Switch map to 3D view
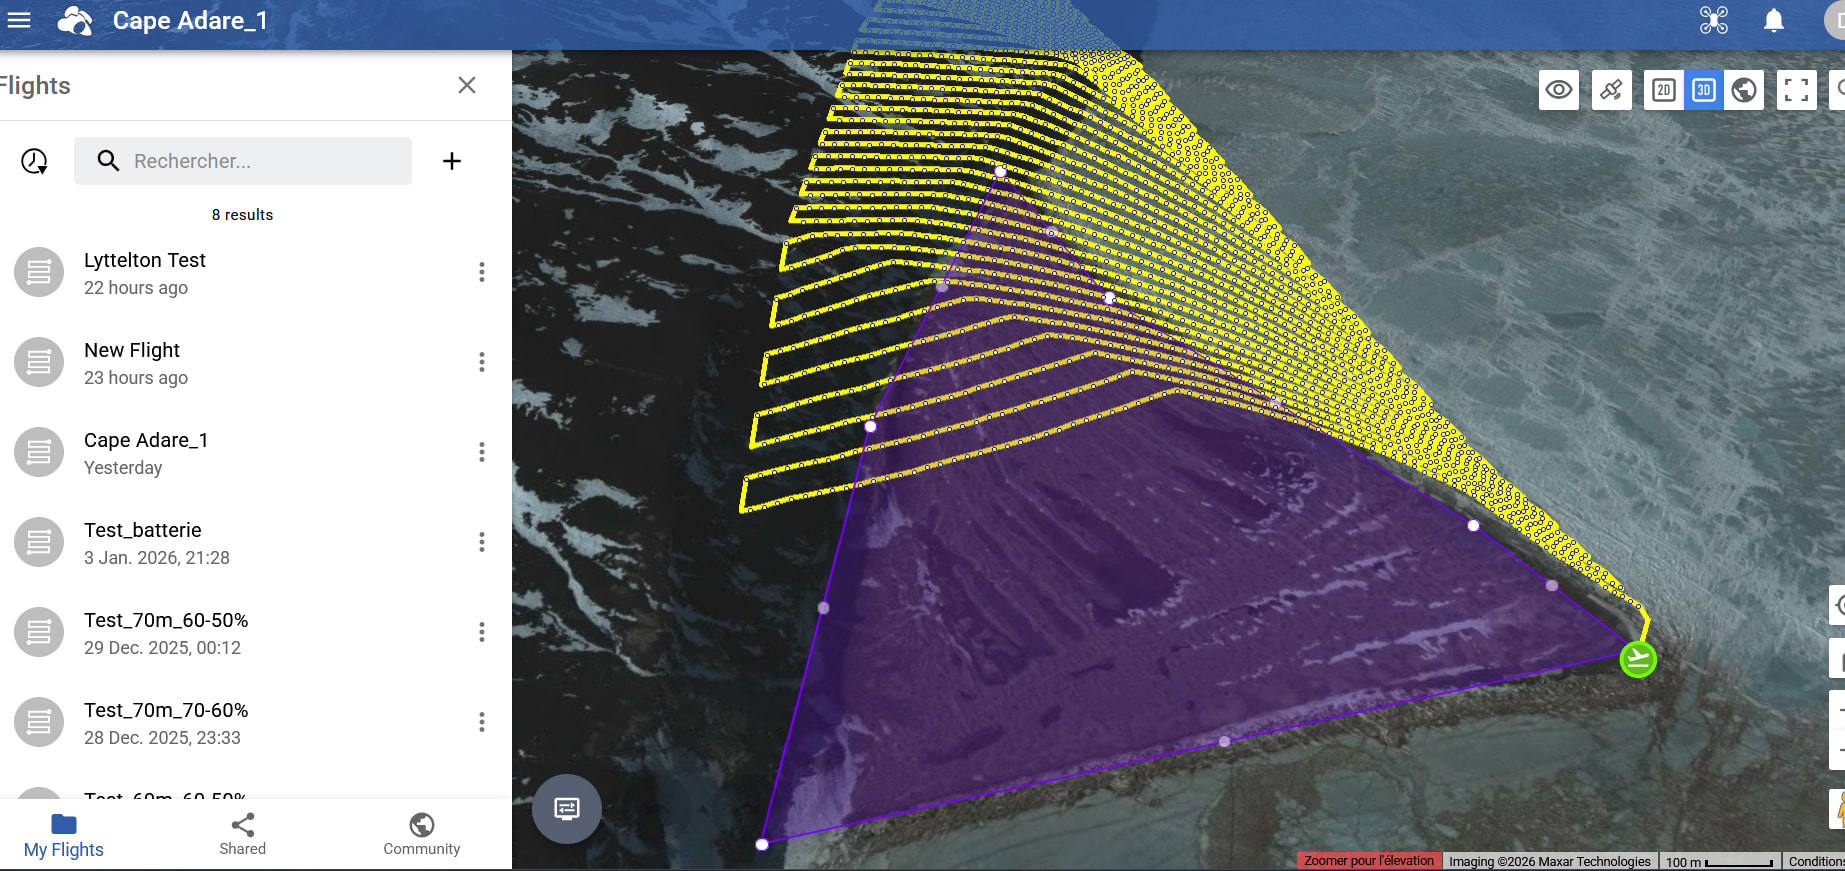The width and height of the screenshot is (1845, 871). tap(1703, 90)
